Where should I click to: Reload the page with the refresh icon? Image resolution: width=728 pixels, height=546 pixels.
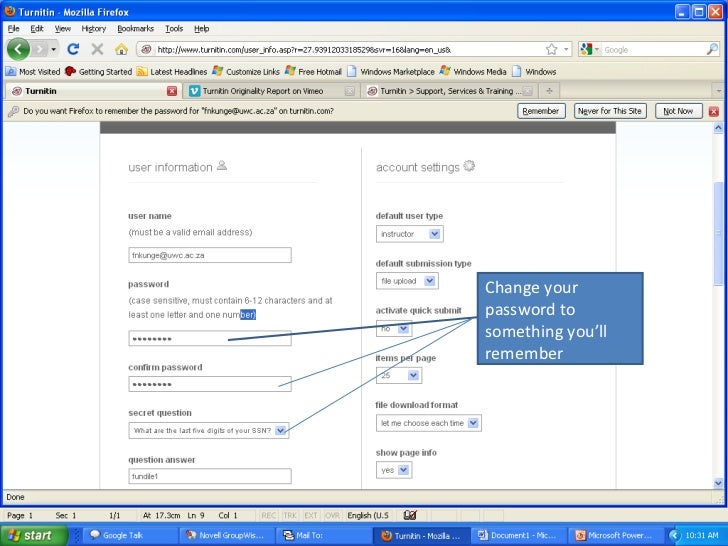point(73,49)
